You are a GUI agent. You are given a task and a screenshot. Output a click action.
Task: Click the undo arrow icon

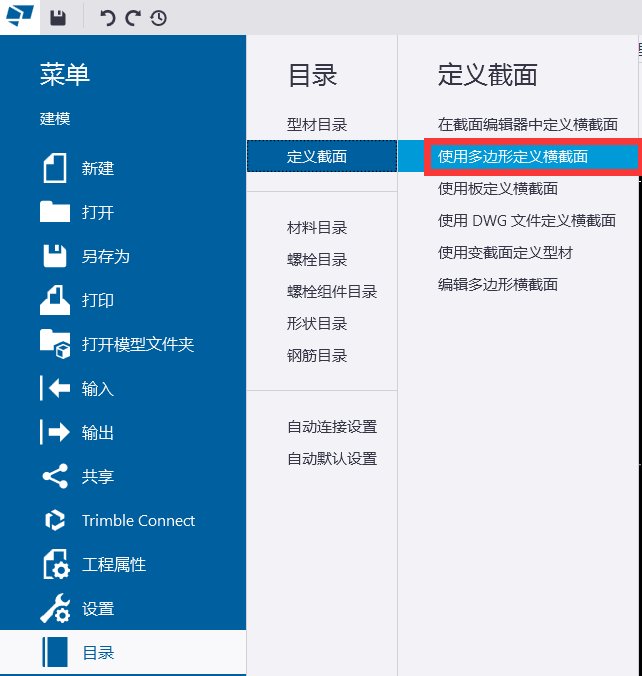tap(108, 18)
